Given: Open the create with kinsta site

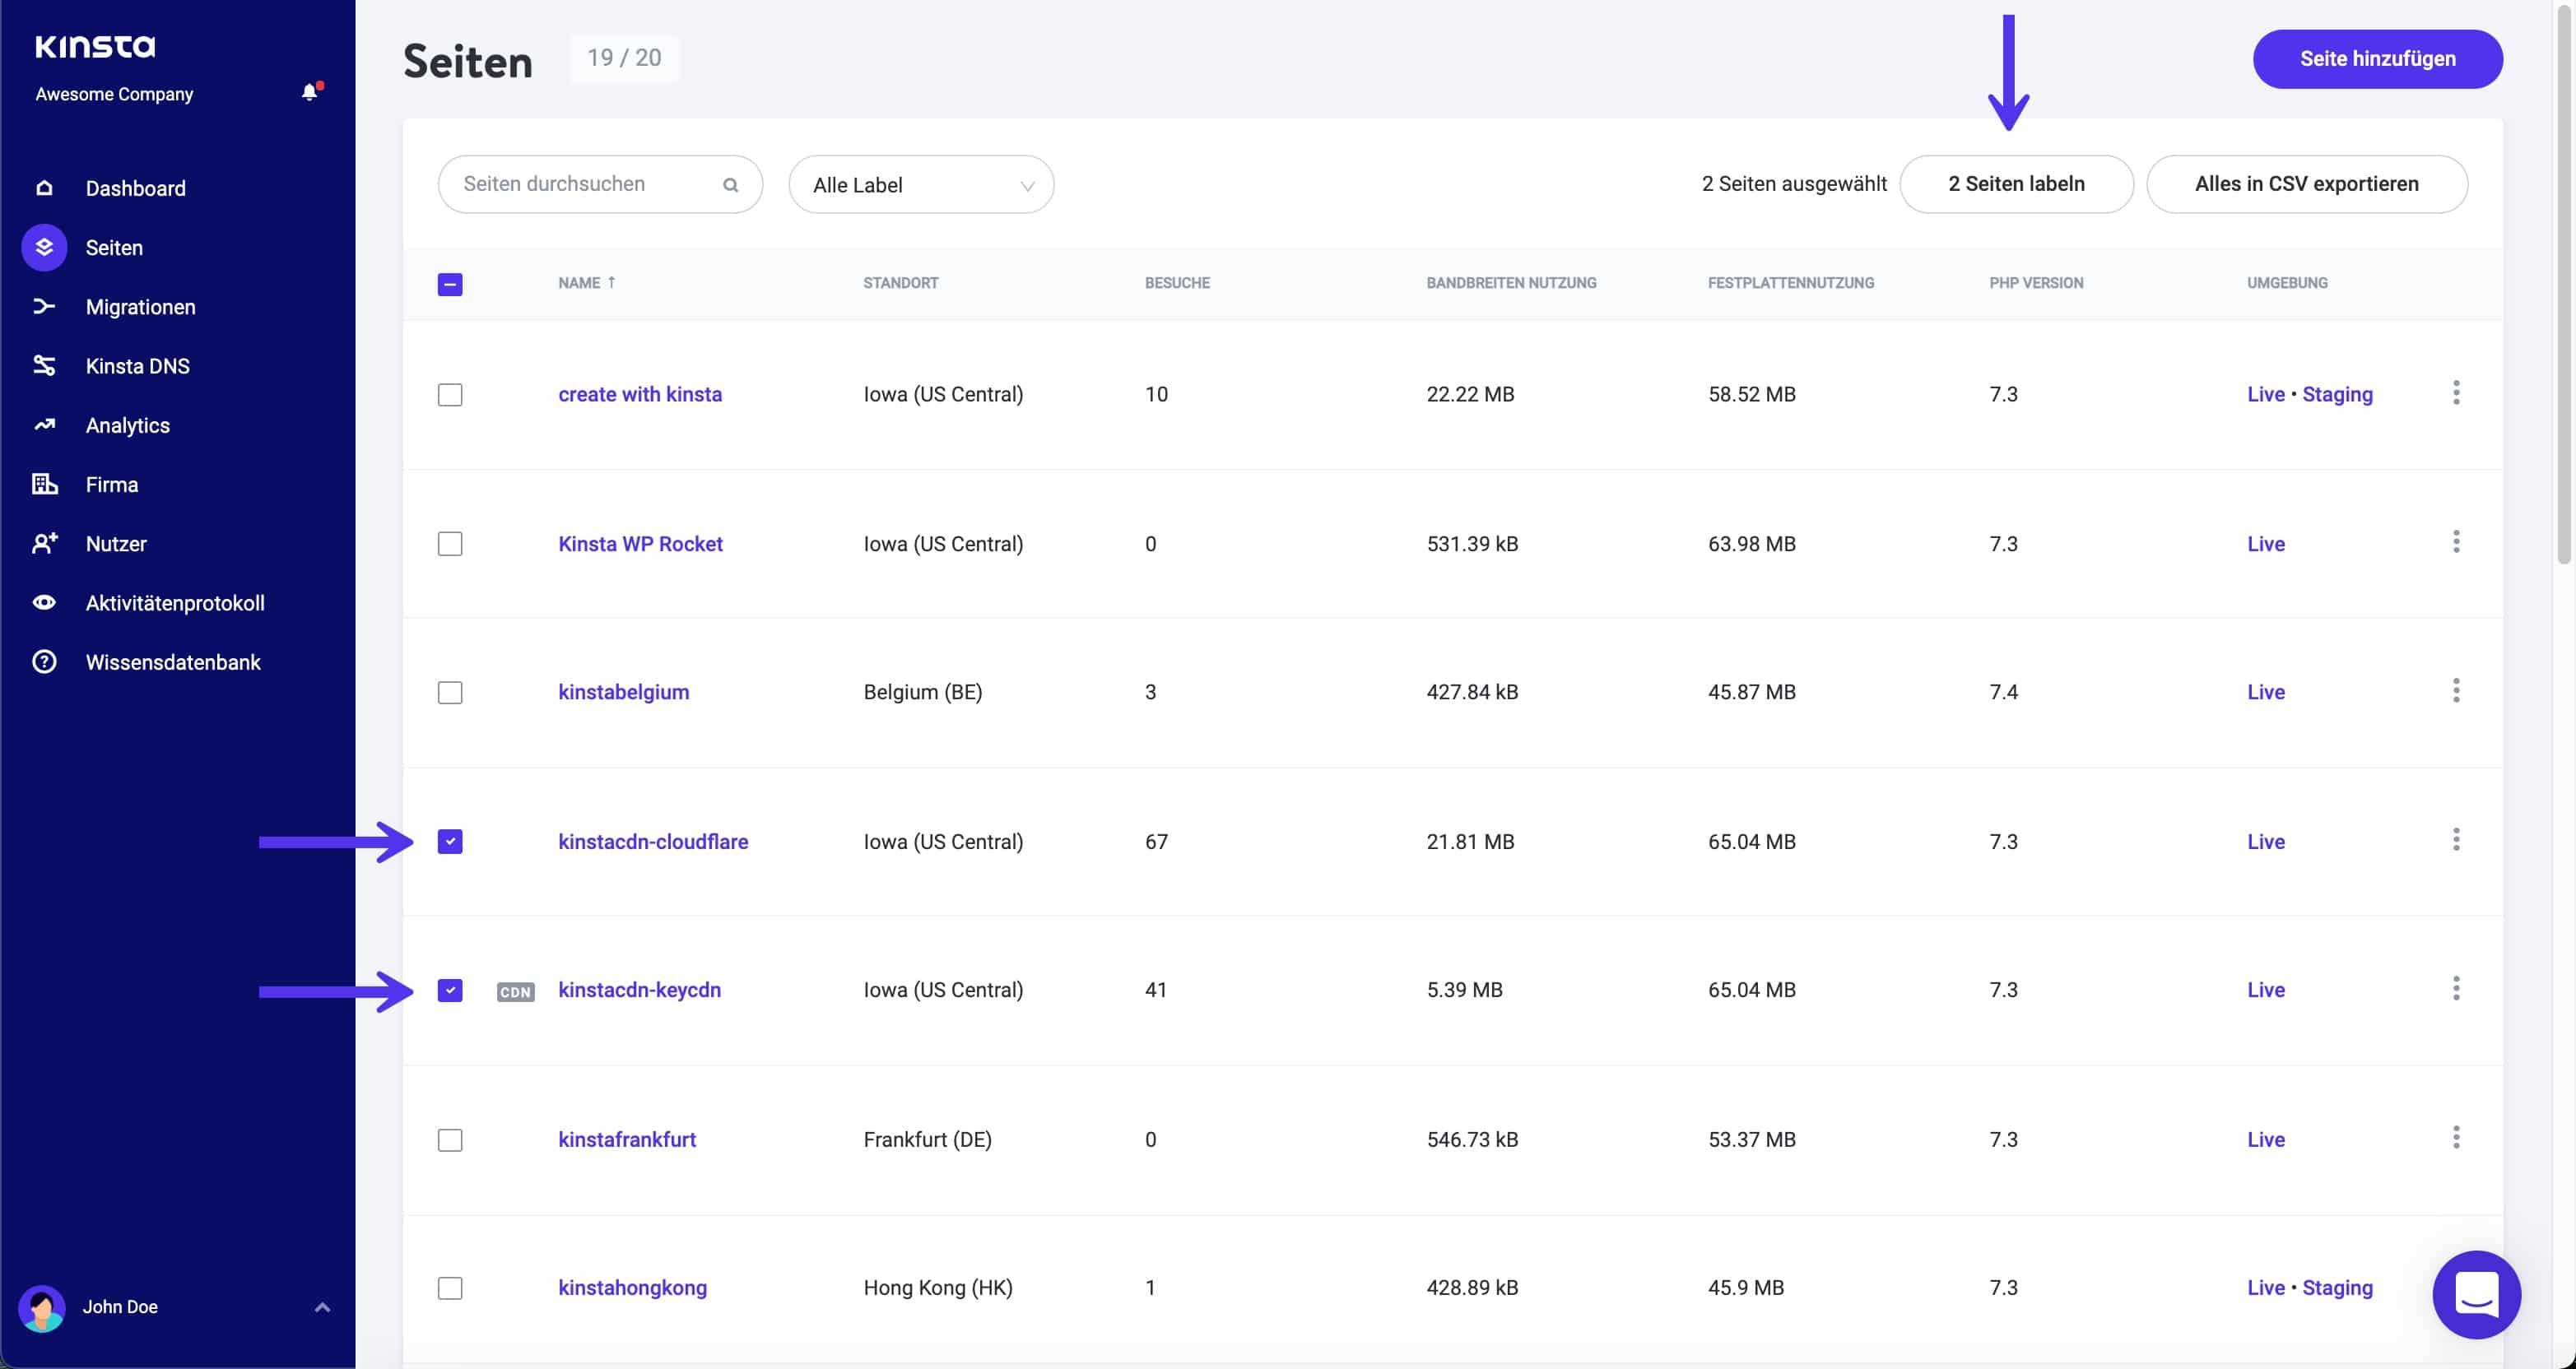Looking at the screenshot, I should pyautogui.click(x=640, y=394).
